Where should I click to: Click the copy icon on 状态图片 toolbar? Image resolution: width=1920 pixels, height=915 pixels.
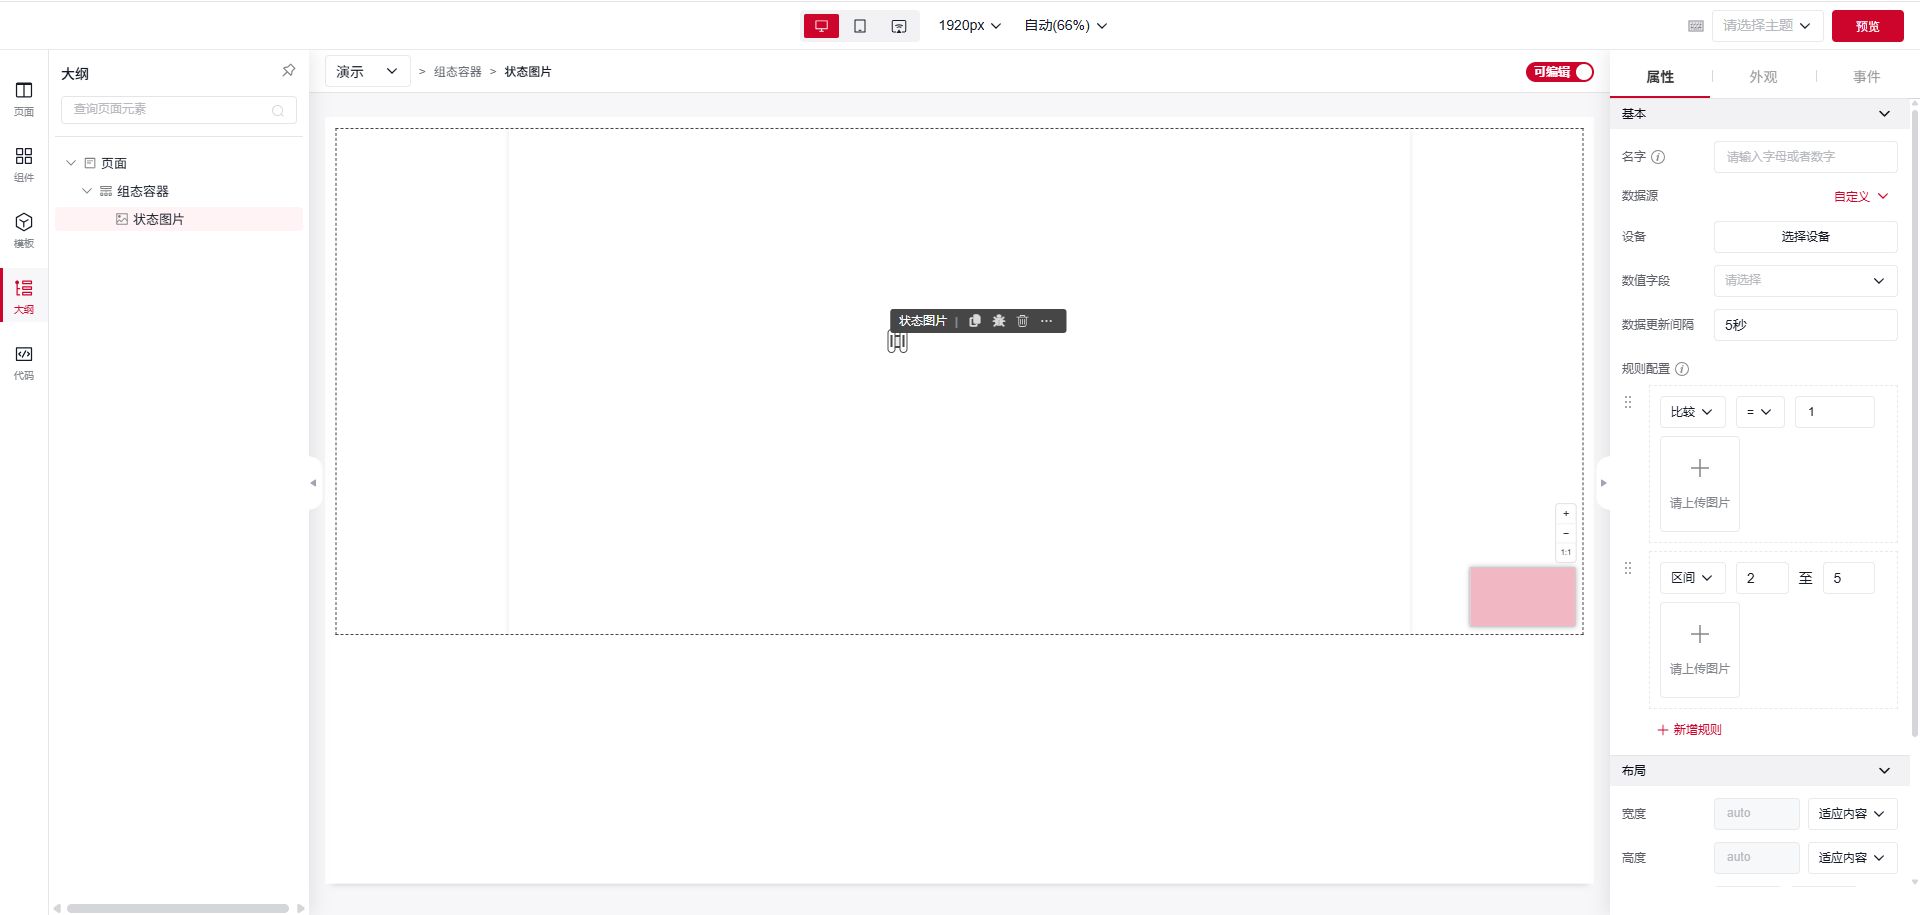pyautogui.click(x=975, y=321)
